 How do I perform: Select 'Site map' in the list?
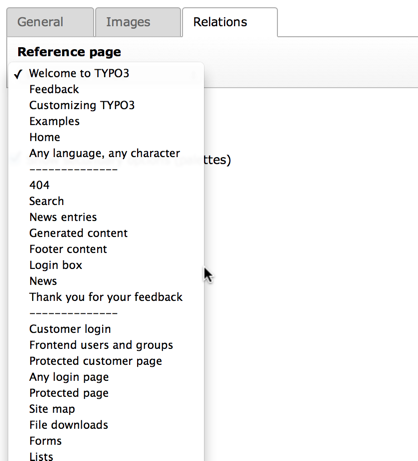pos(106,409)
